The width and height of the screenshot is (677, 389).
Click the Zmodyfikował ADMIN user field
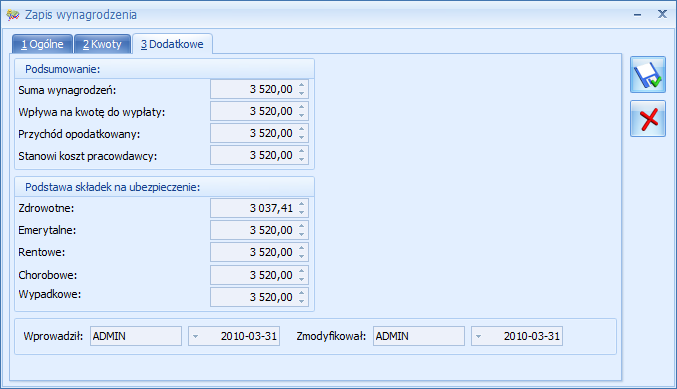click(419, 336)
